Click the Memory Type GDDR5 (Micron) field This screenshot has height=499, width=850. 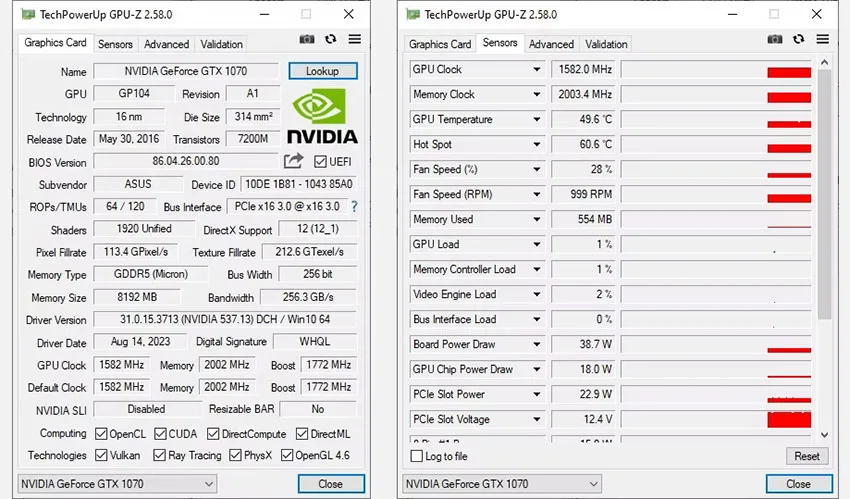pos(151,274)
